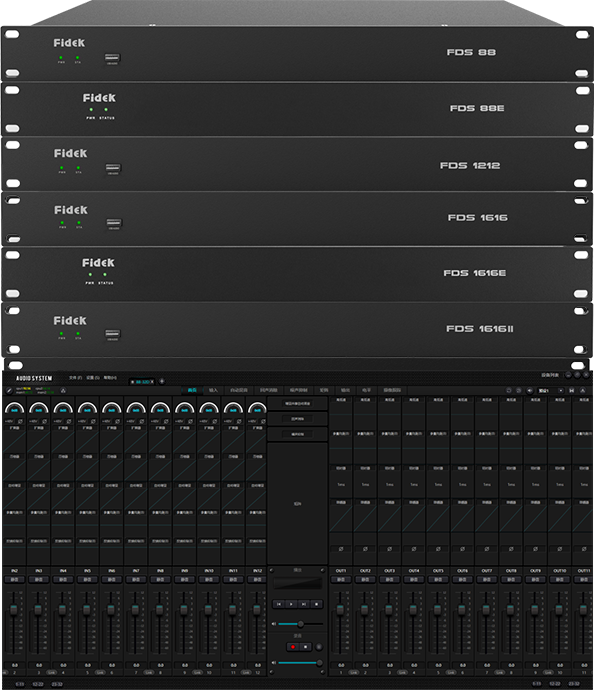Stop playback with the square stop button
This screenshot has height=690, width=594.
click(316, 604)
